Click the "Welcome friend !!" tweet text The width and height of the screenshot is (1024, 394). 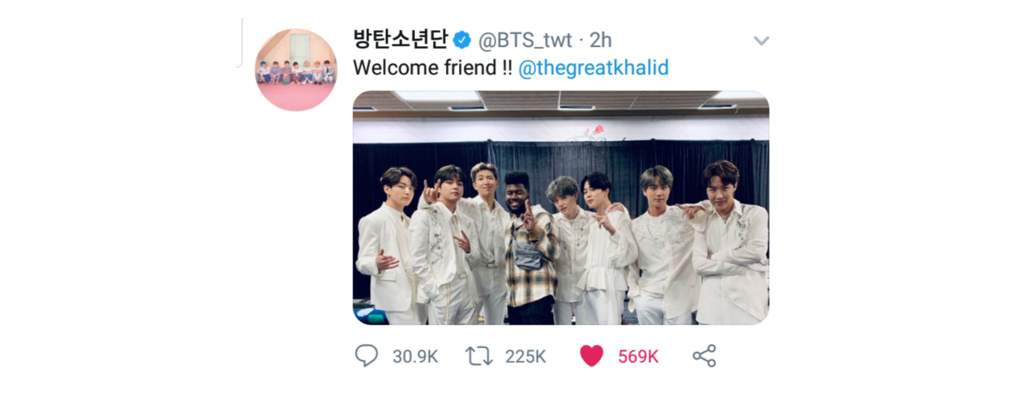[x=433, y=68]
